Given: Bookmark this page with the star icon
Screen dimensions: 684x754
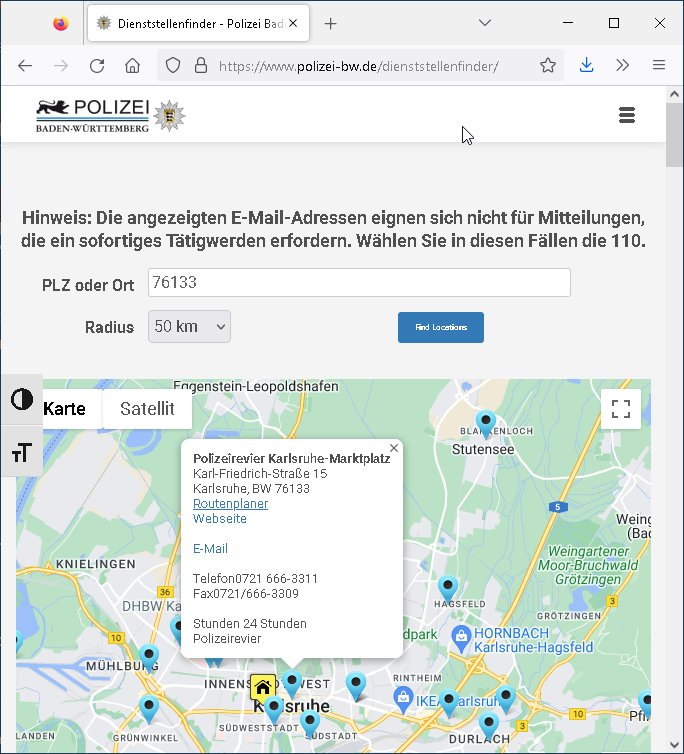Looking at the screenshot, I should click(x=548, y=66).
